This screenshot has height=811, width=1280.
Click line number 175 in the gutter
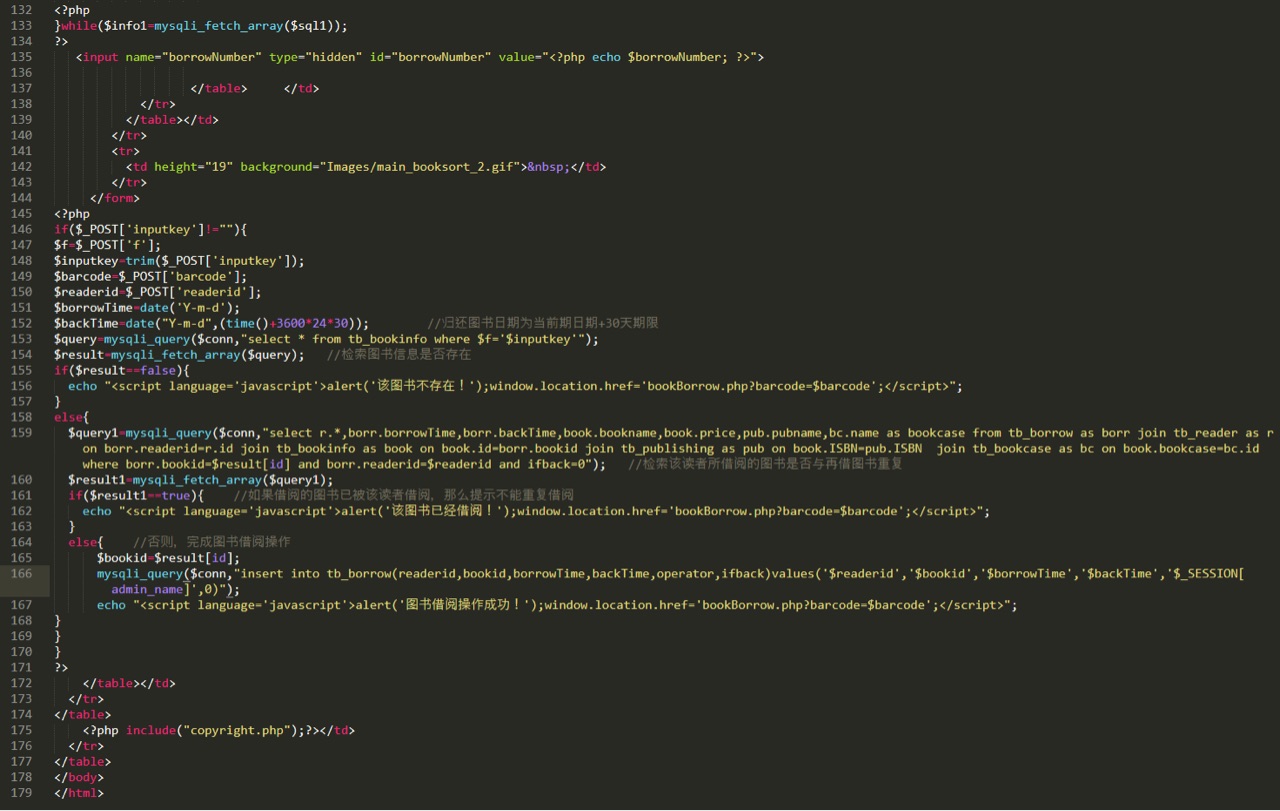pos(21,730)
